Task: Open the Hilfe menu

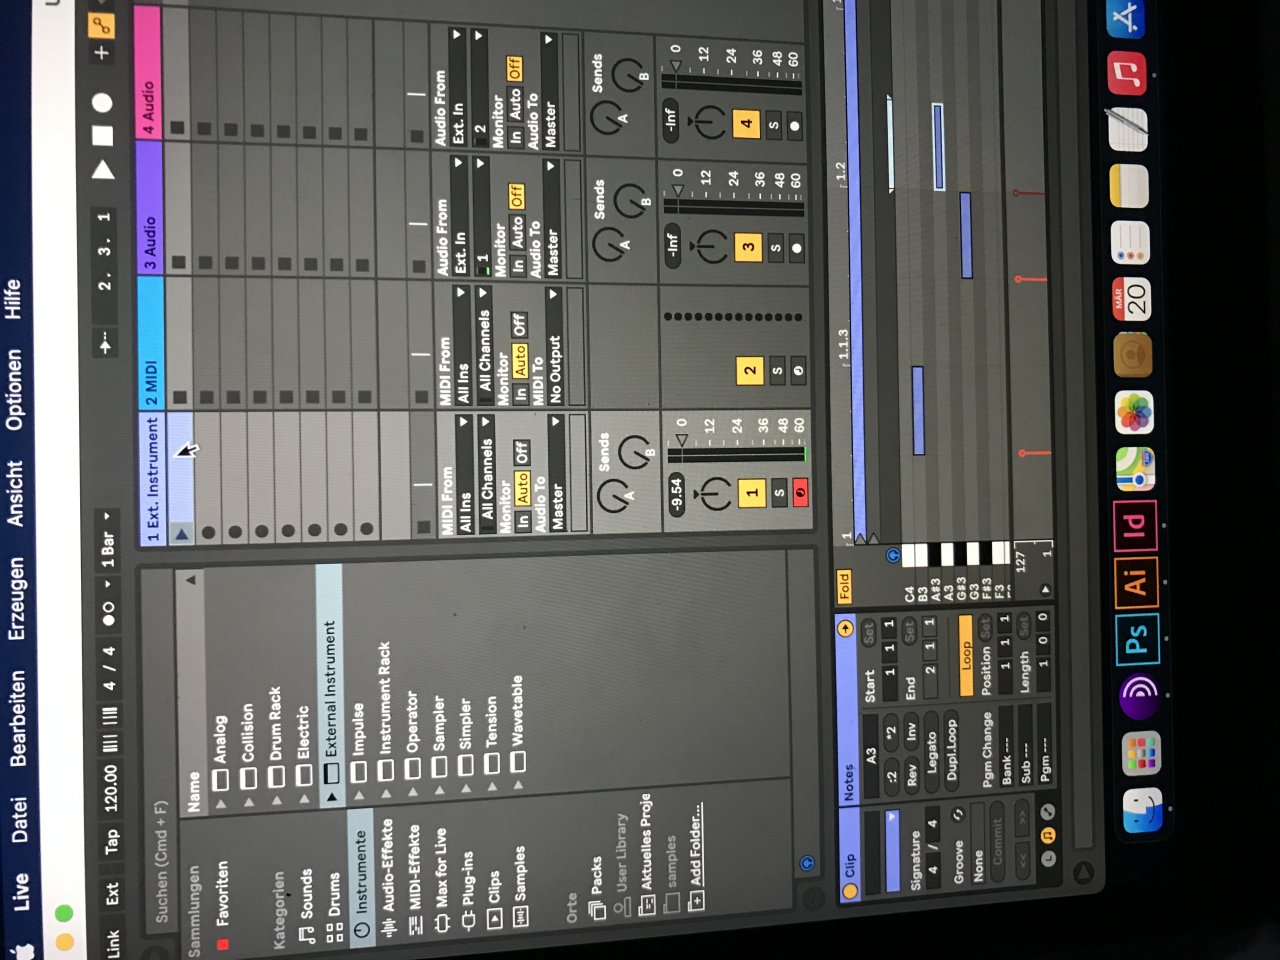Action: 12,299
